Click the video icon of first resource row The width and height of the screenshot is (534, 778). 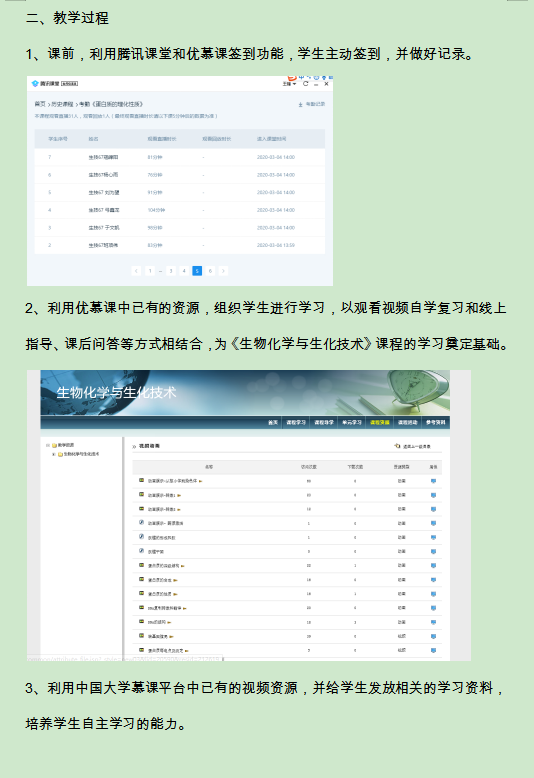pyautogui.click(x=141, y=480)
